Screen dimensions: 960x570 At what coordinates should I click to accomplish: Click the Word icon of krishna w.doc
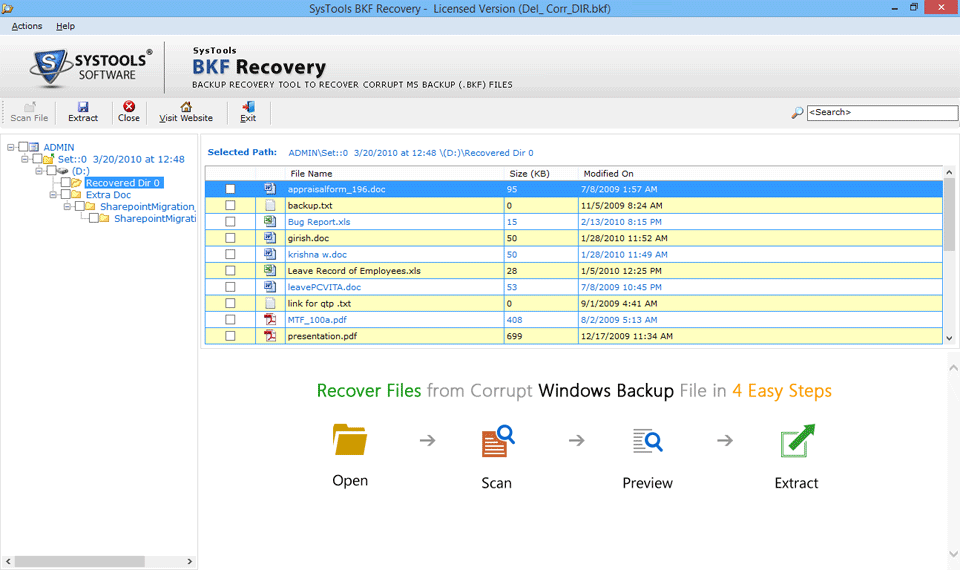point(270,254)
